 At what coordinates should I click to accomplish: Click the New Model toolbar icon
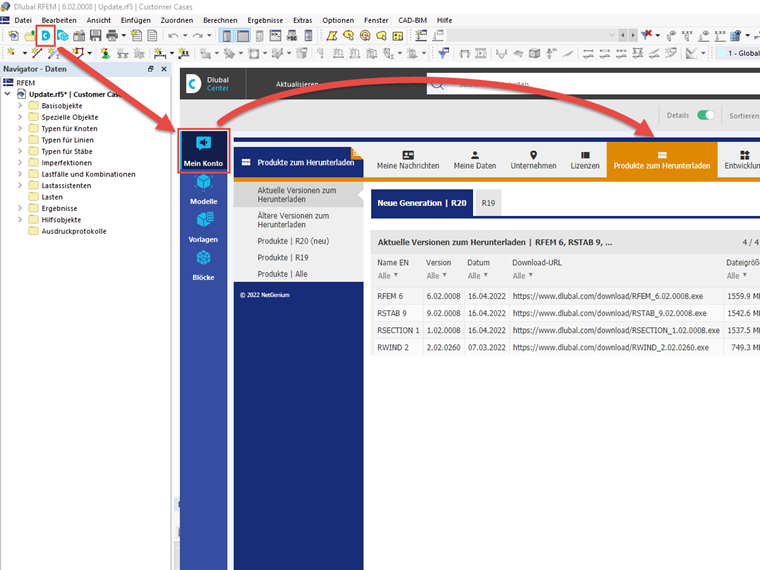pos(14,35)
